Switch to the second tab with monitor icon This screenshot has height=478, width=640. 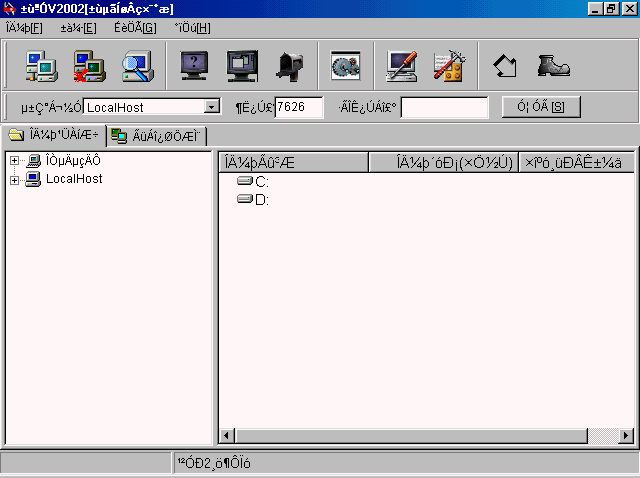(156, 136)
